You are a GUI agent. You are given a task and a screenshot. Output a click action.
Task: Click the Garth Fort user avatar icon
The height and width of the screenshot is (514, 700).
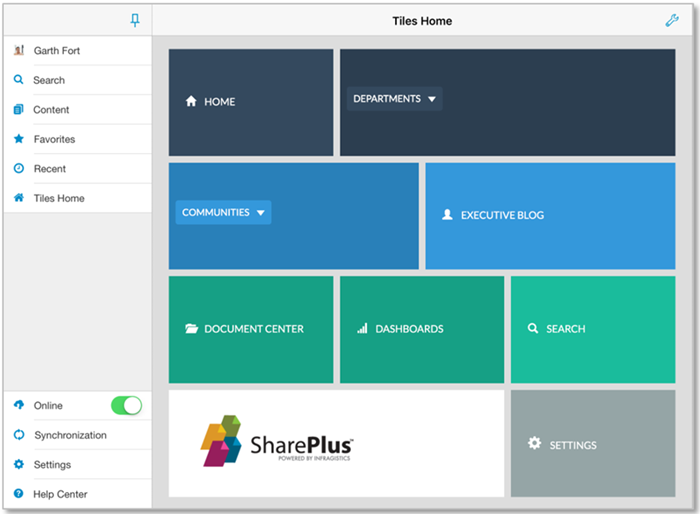[19, 50]
